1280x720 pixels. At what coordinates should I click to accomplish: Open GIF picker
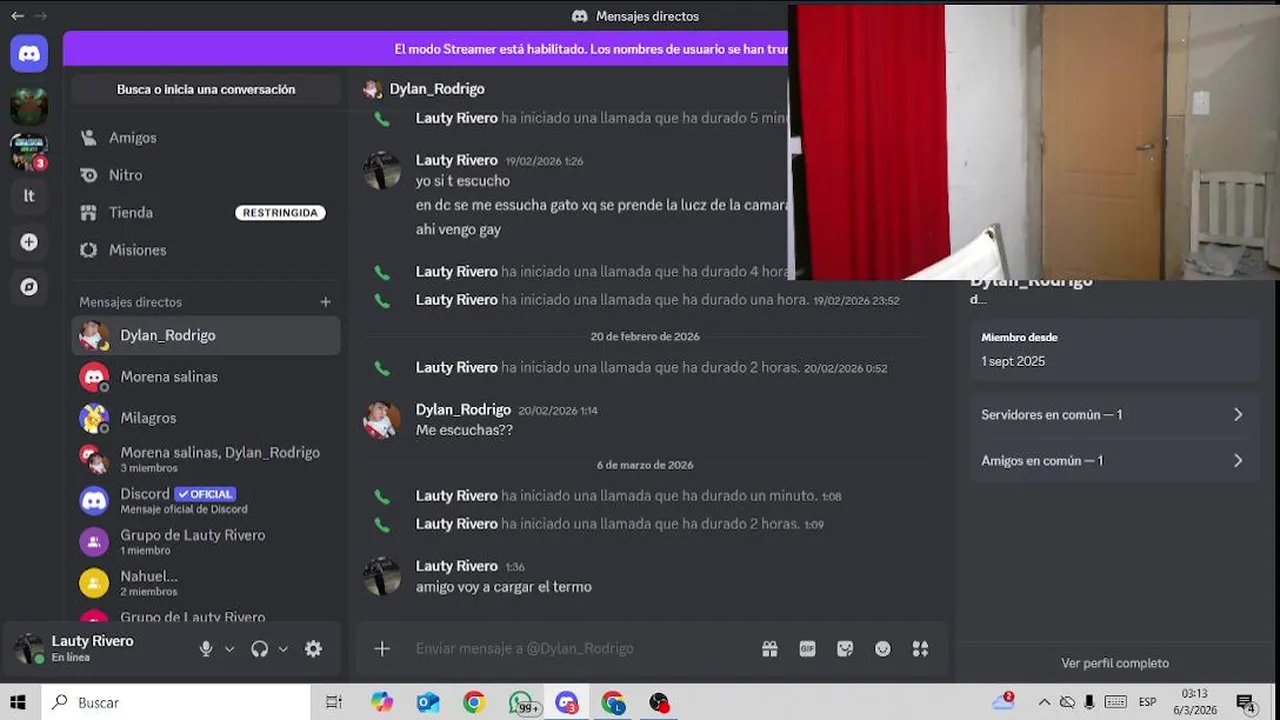tap(807, 649)
